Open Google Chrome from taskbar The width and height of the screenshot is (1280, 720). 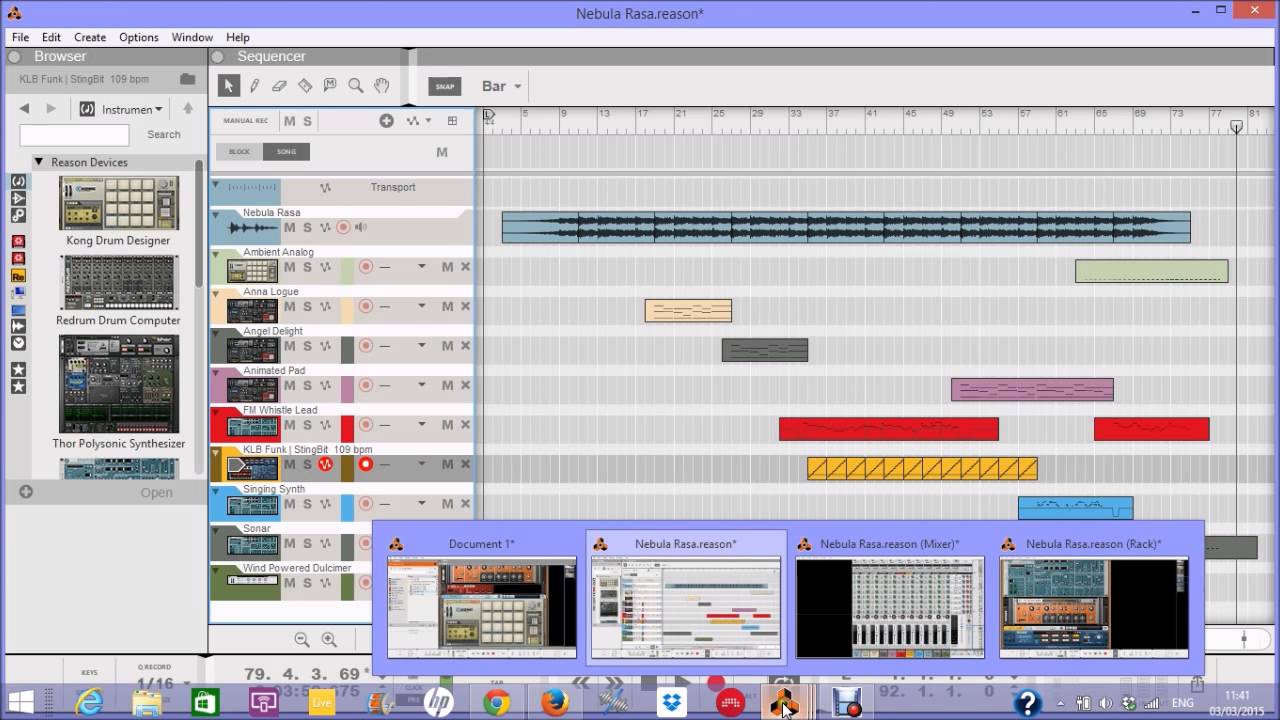click(497, 703)
